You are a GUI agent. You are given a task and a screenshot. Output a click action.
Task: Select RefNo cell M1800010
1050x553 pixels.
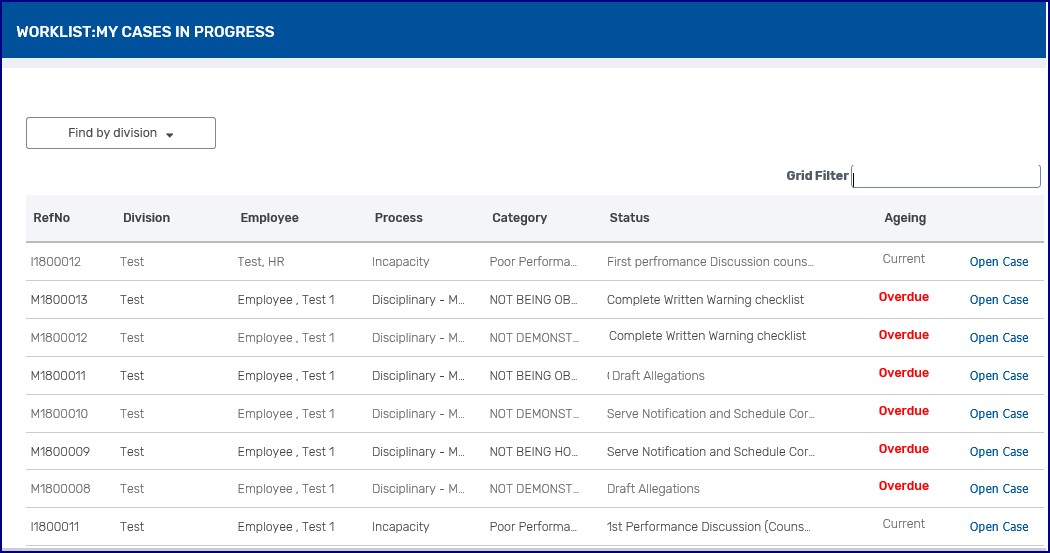[x=59, y=414]
